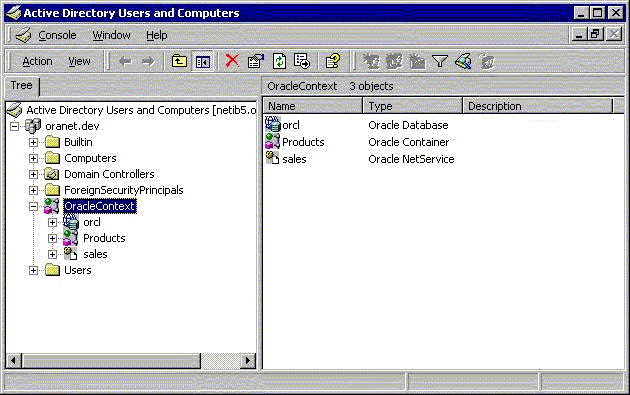Image resolution: width=630 pixels, height=395 pixels.
Task: Select Domain Controllers in the tree
Action: 109,174
